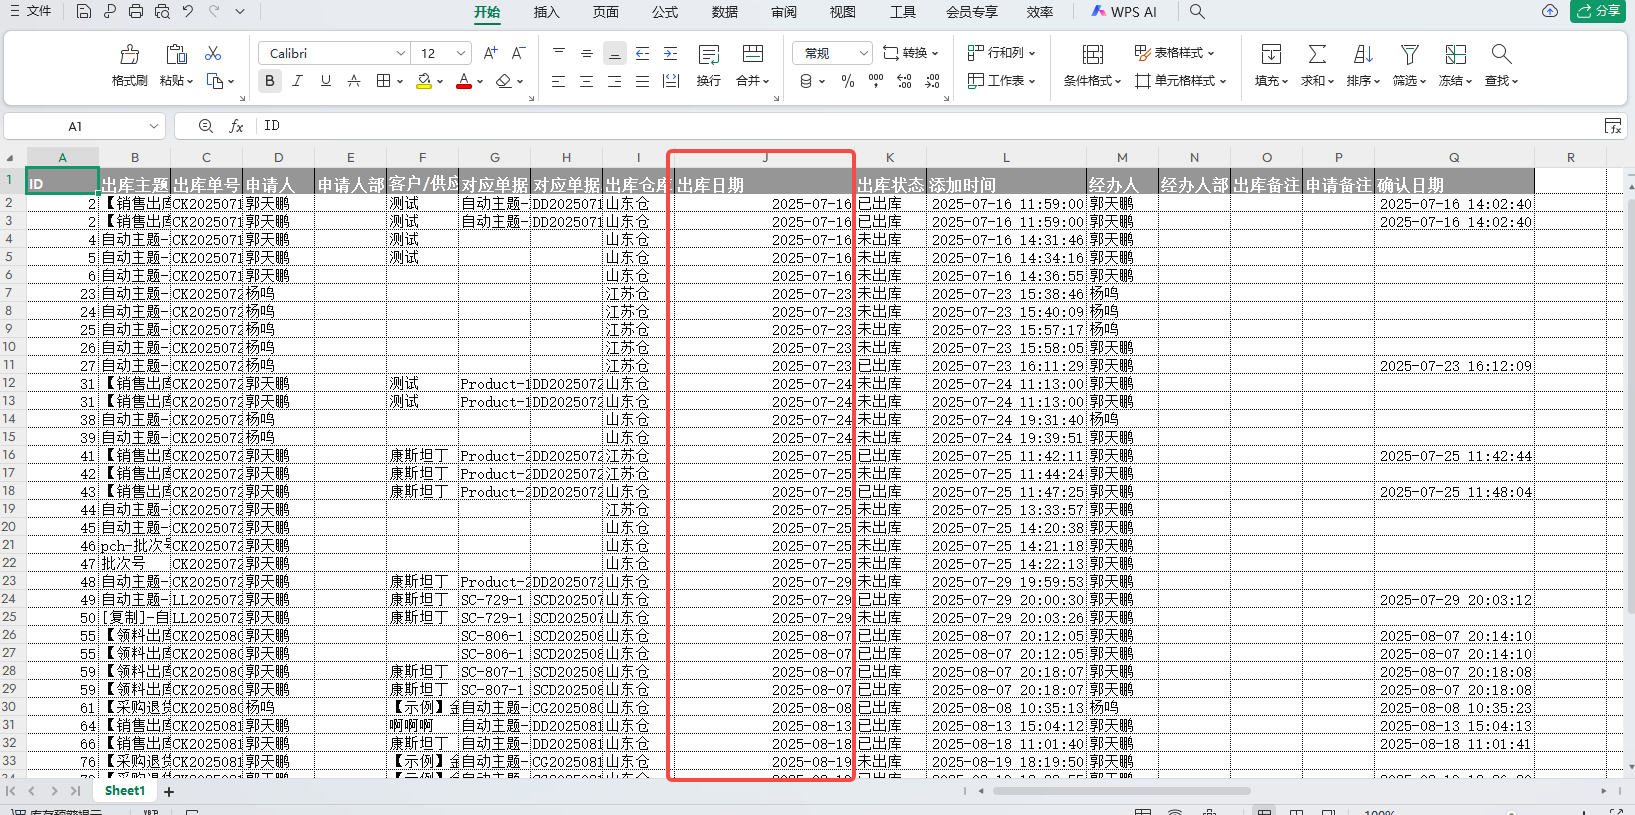The height and width of the screenshot is (815, 1635).
Task: Click the percent style icon
Action: [x=848, y=81]
